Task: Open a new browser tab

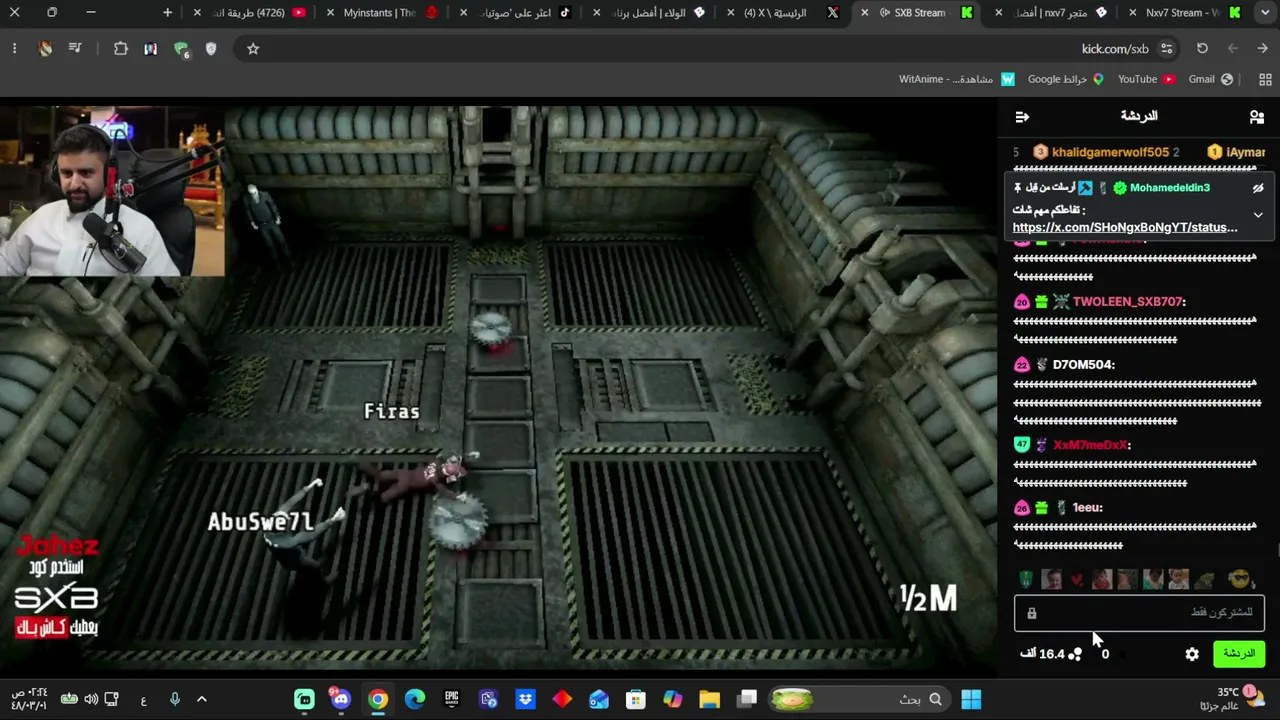Action: [x=167, y=13]
